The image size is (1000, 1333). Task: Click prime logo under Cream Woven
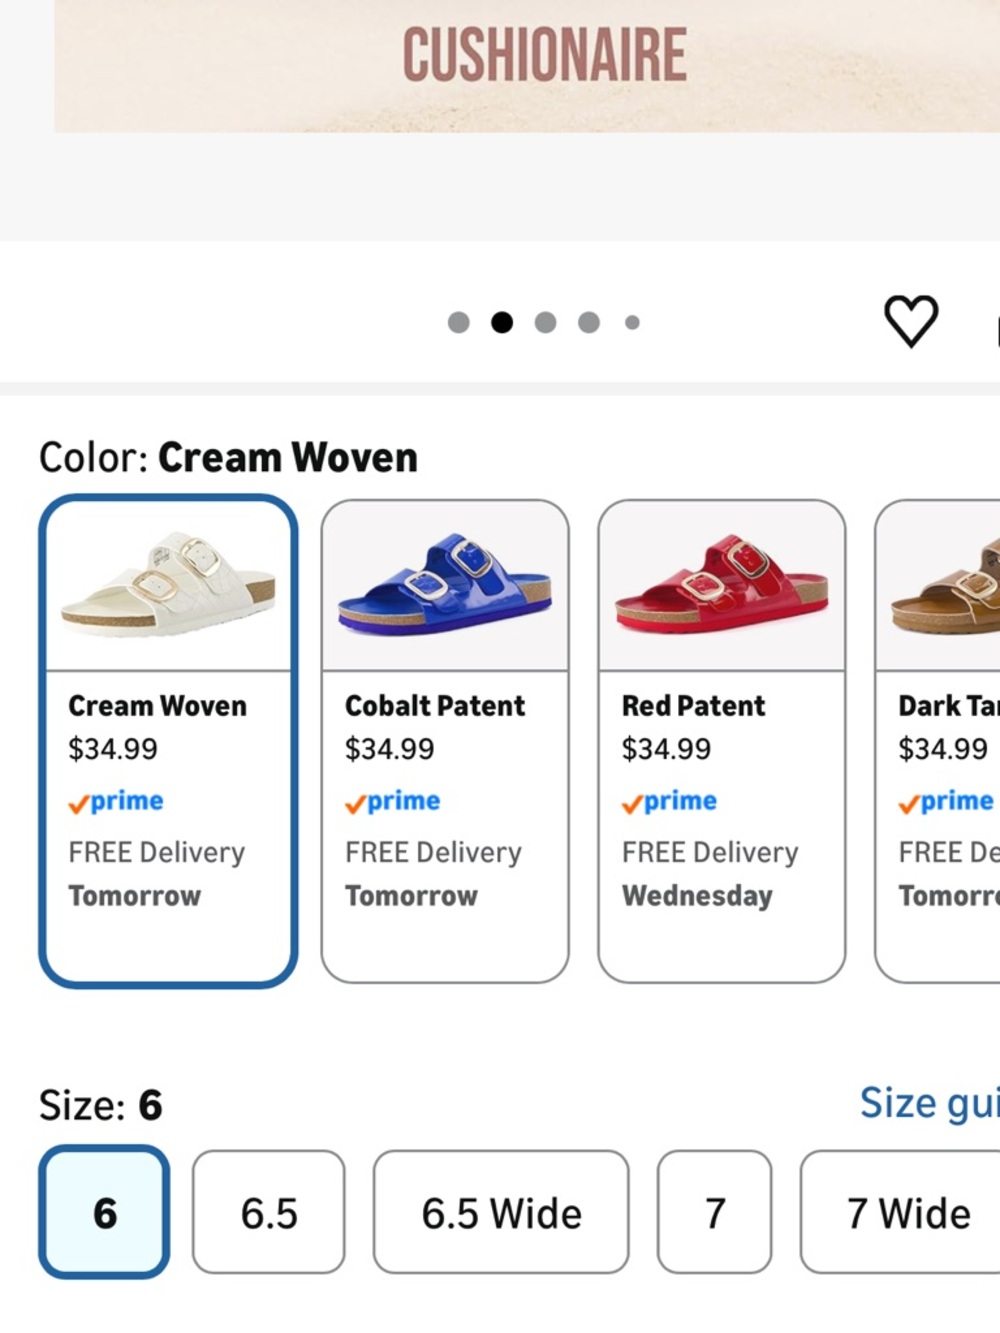[116, 802]
